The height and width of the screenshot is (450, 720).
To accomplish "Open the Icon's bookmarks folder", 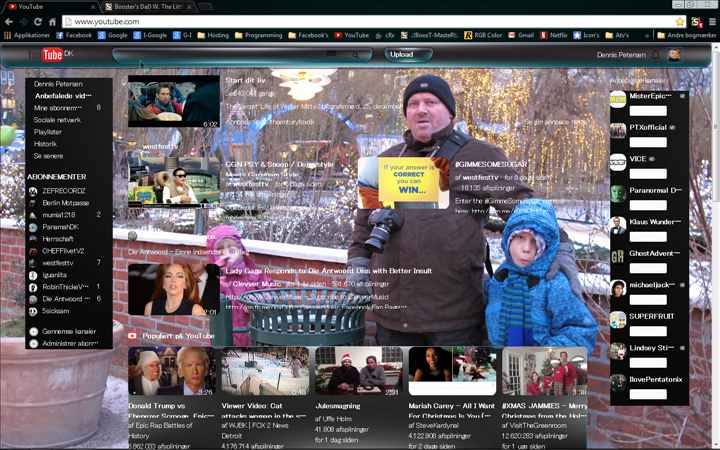I will point(586,35).
